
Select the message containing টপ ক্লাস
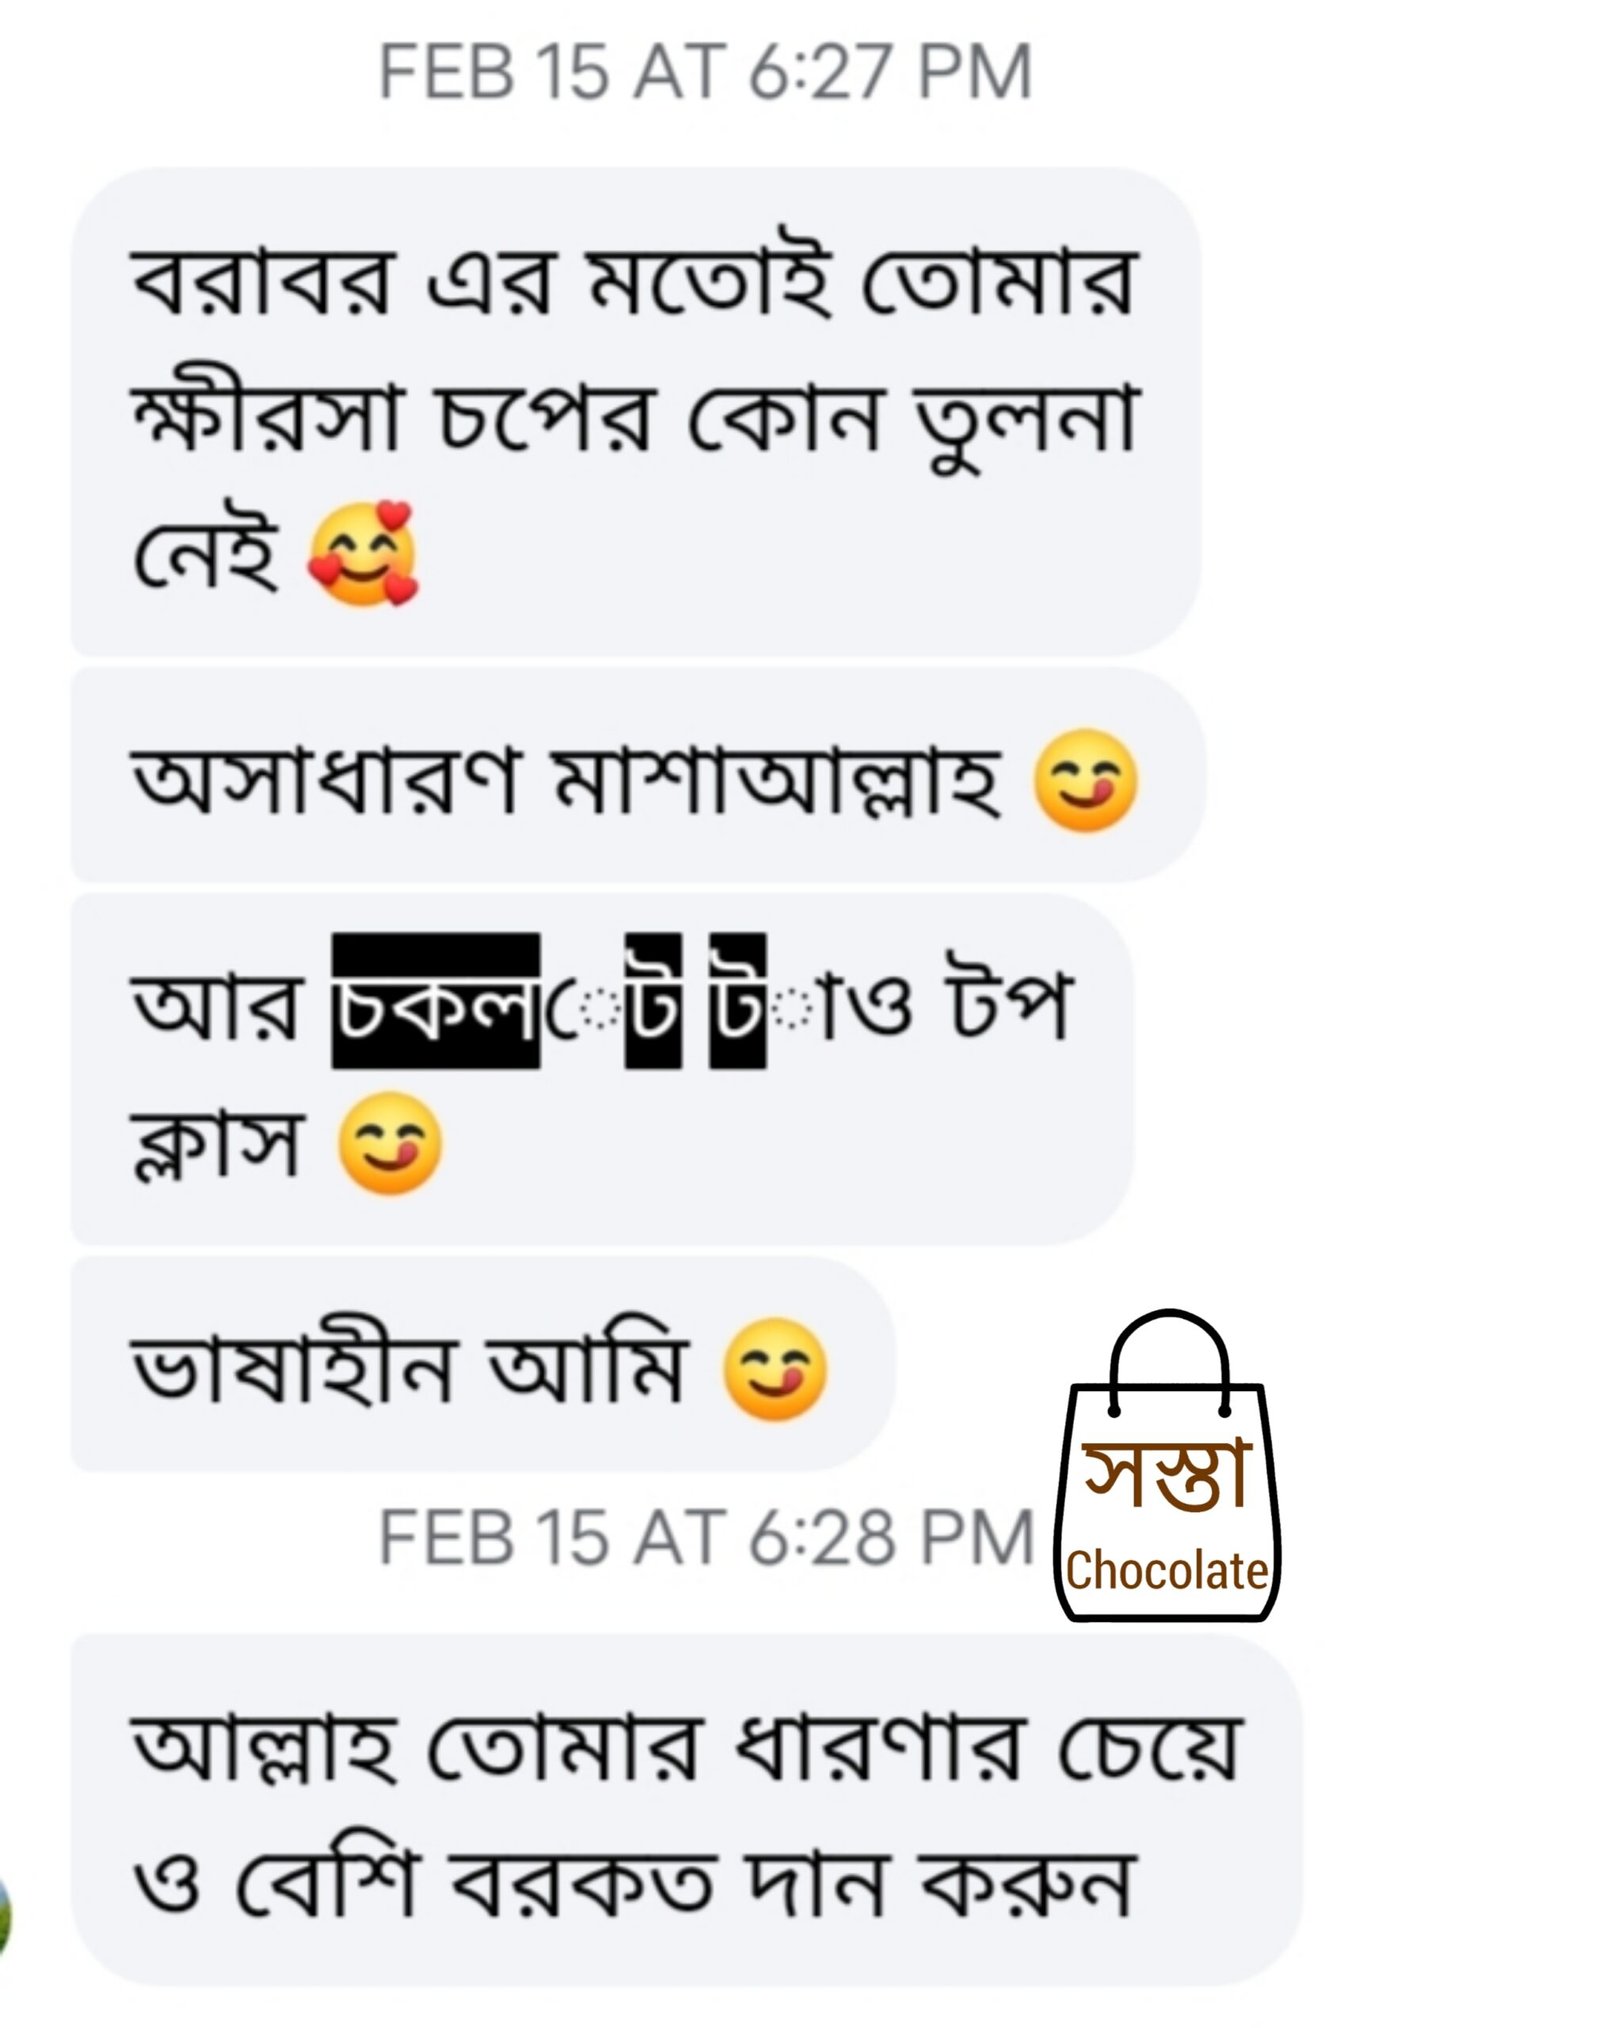(x=603, y=1069)
